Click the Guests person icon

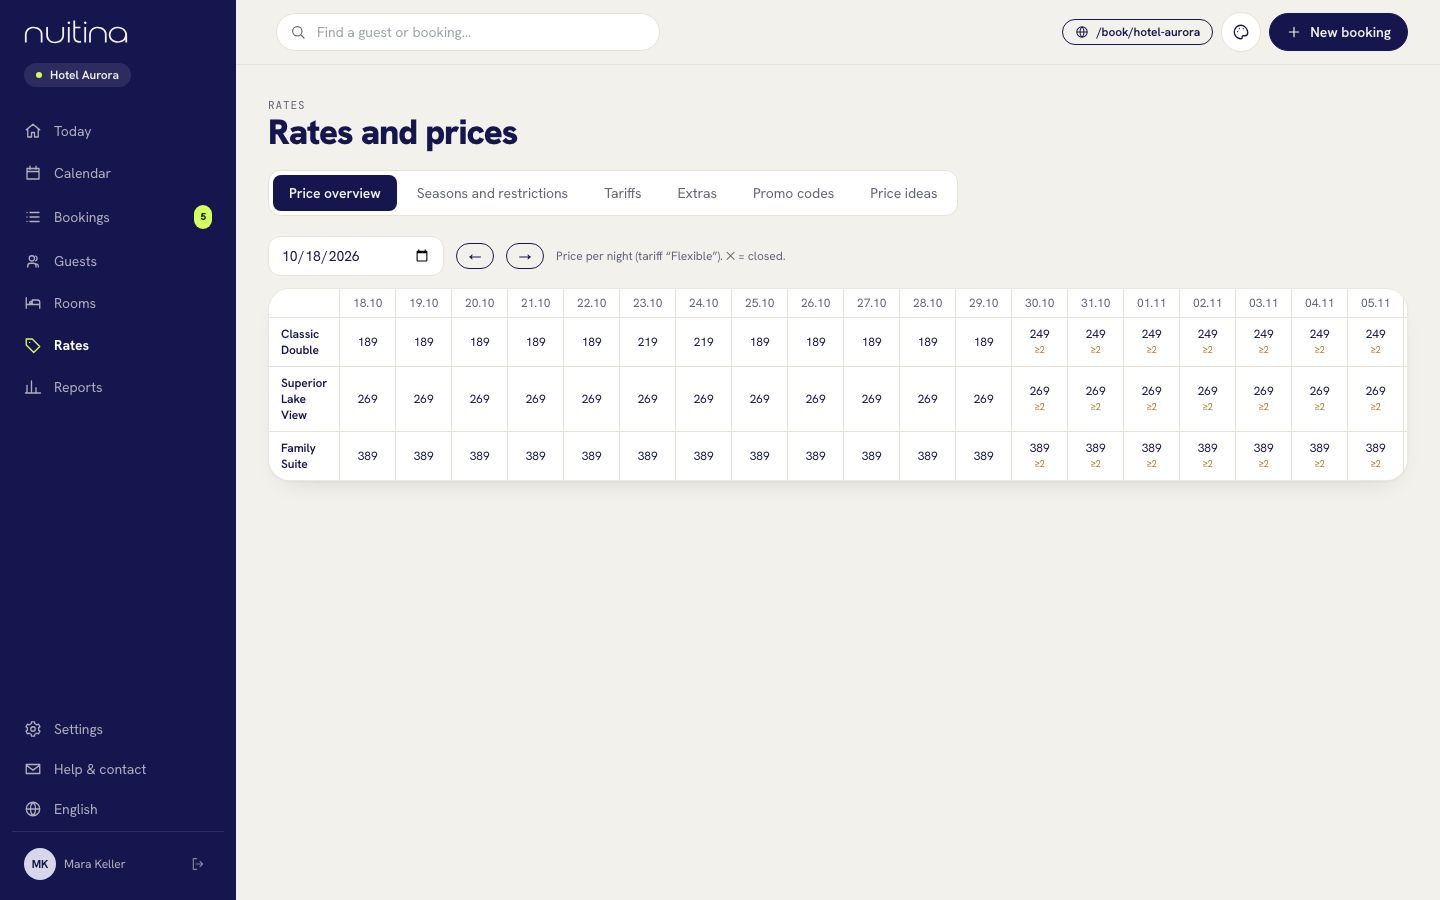tap(33, 261)
